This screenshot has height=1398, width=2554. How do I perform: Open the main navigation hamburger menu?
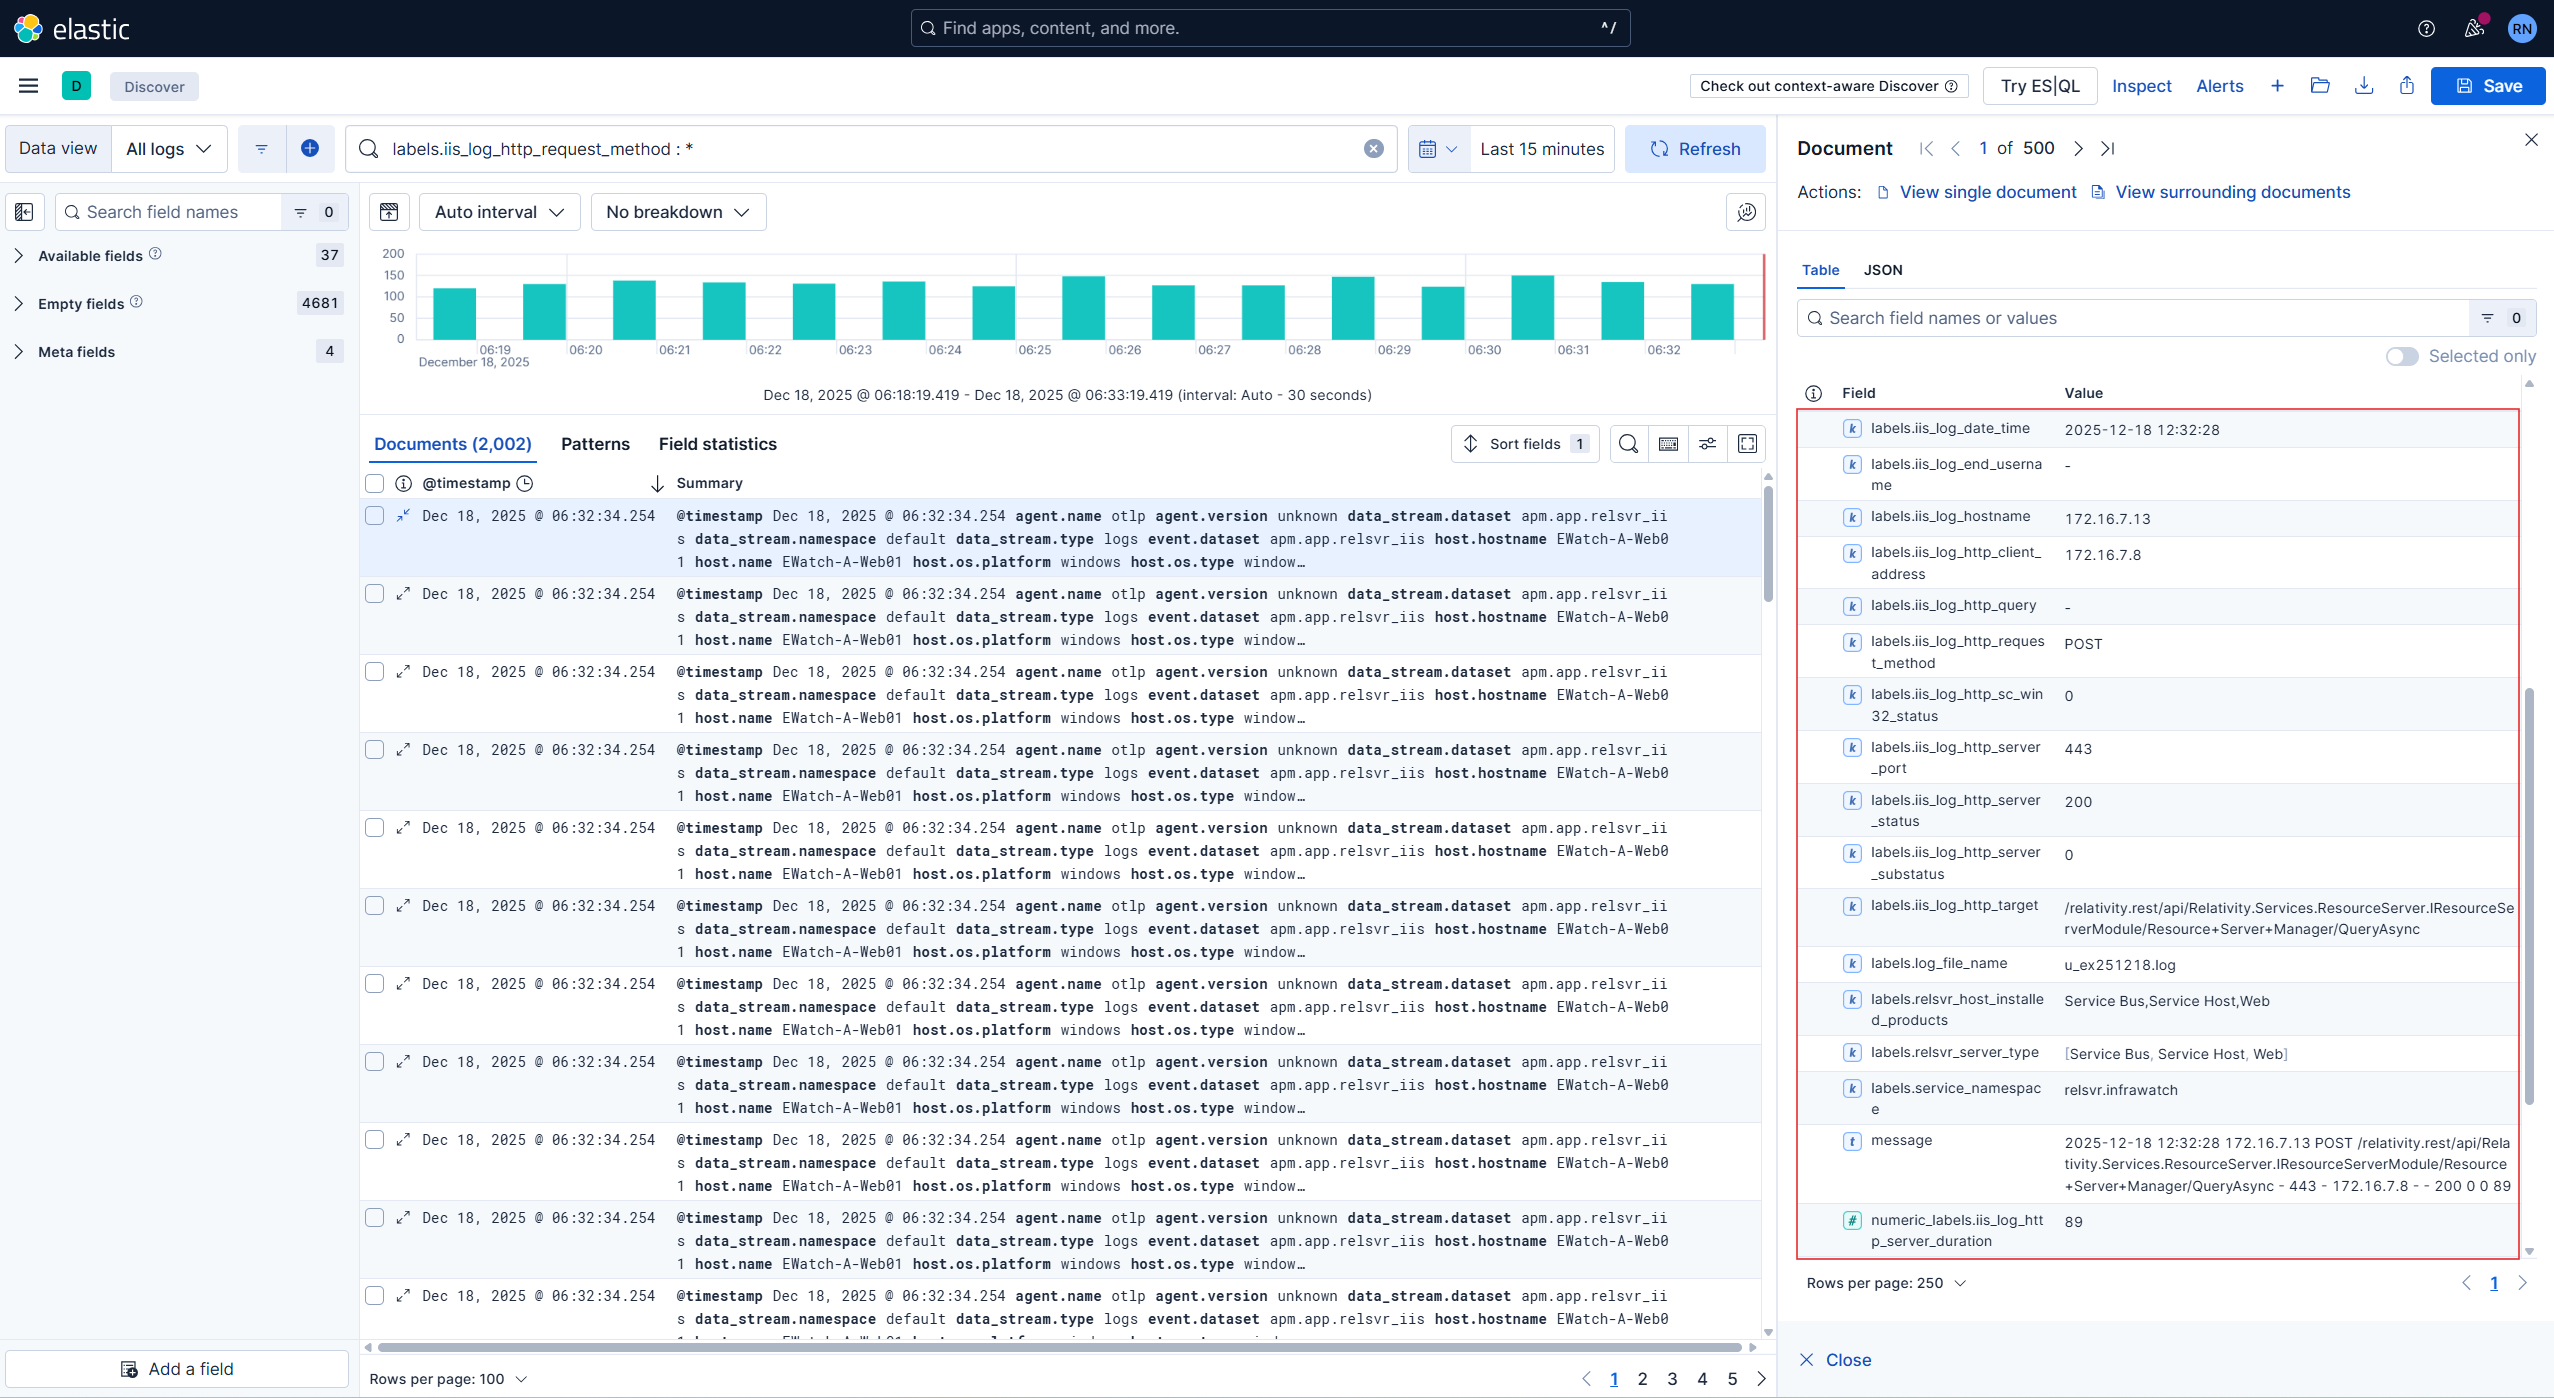coord(28,85)
